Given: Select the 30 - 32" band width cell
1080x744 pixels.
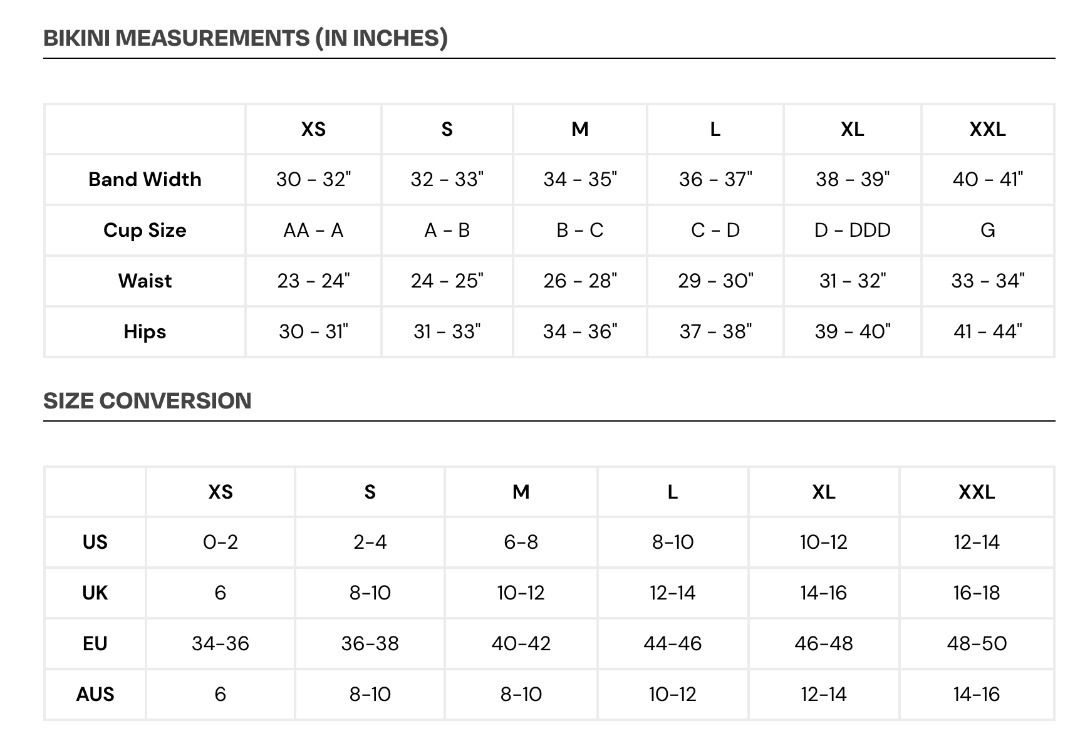Looking at the screenshot, I should click(x=313, y=180).
